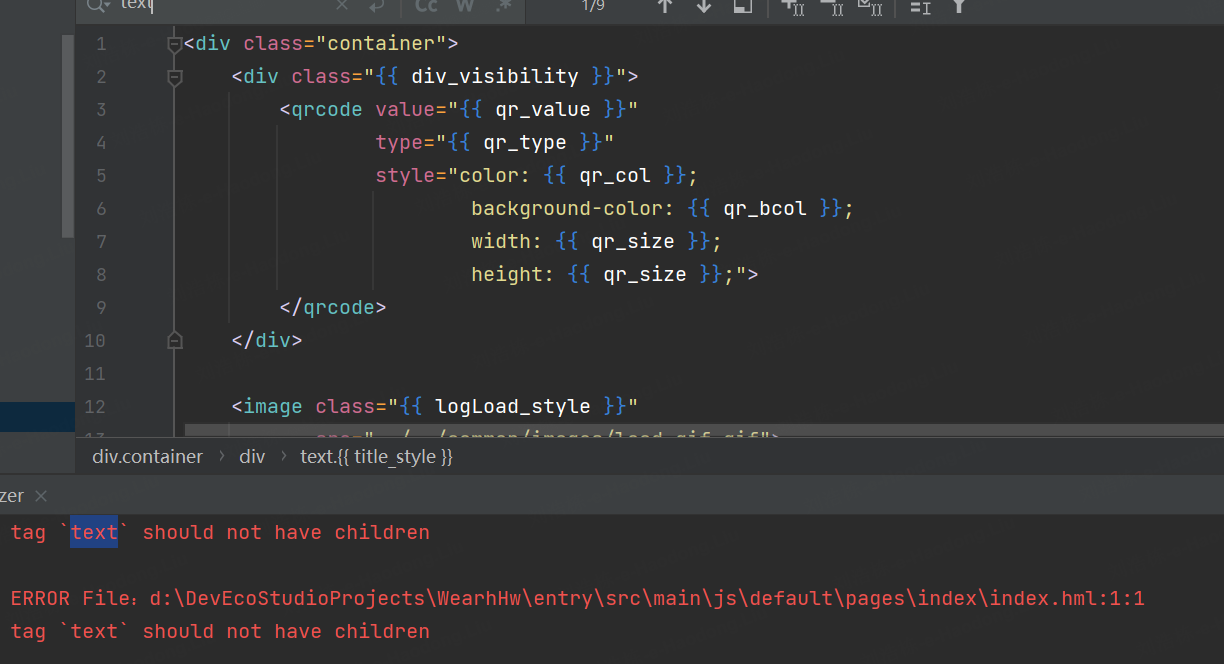Click inside the find text input field
This screenshot has width=1224, height=664.
tap(230, 6)
